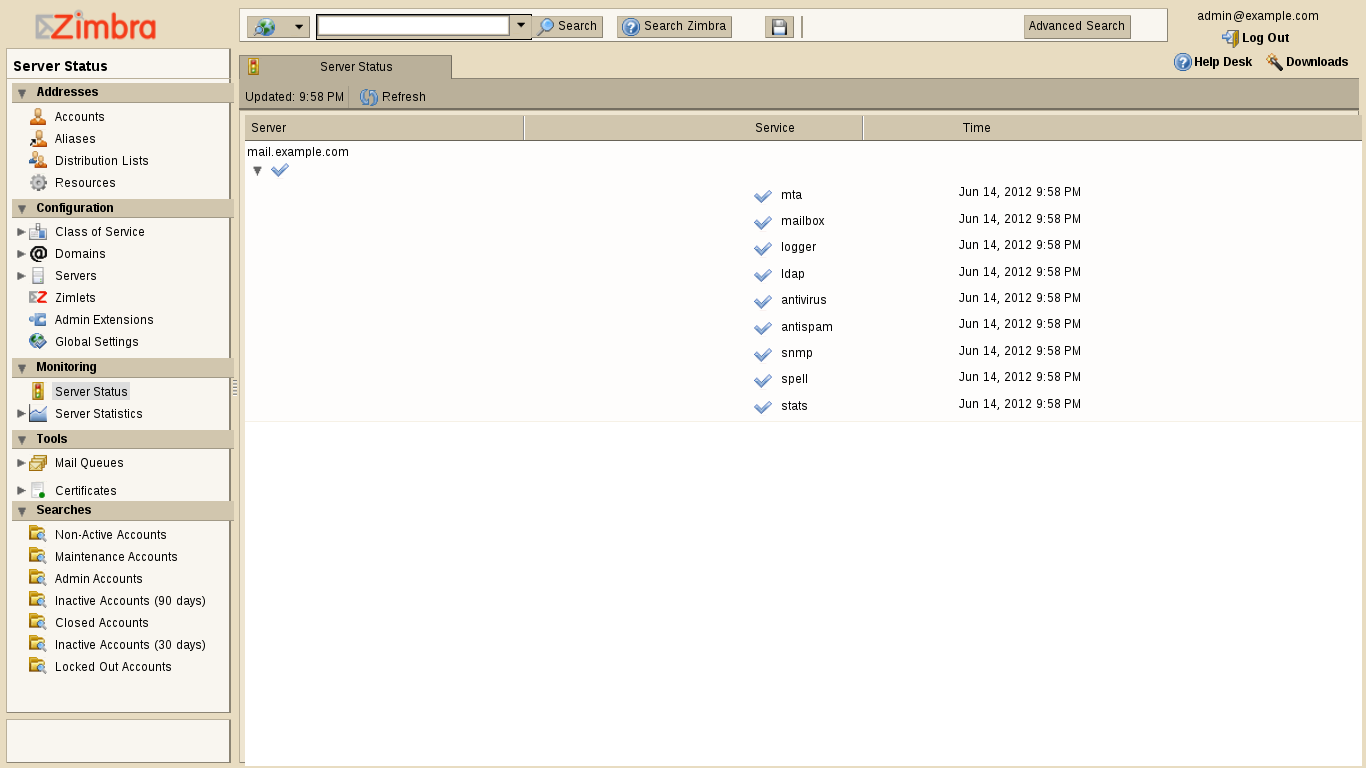Viewport: 1366px width, 768px height.
Task: Open Advanced Search
Action: [1077, 27]
